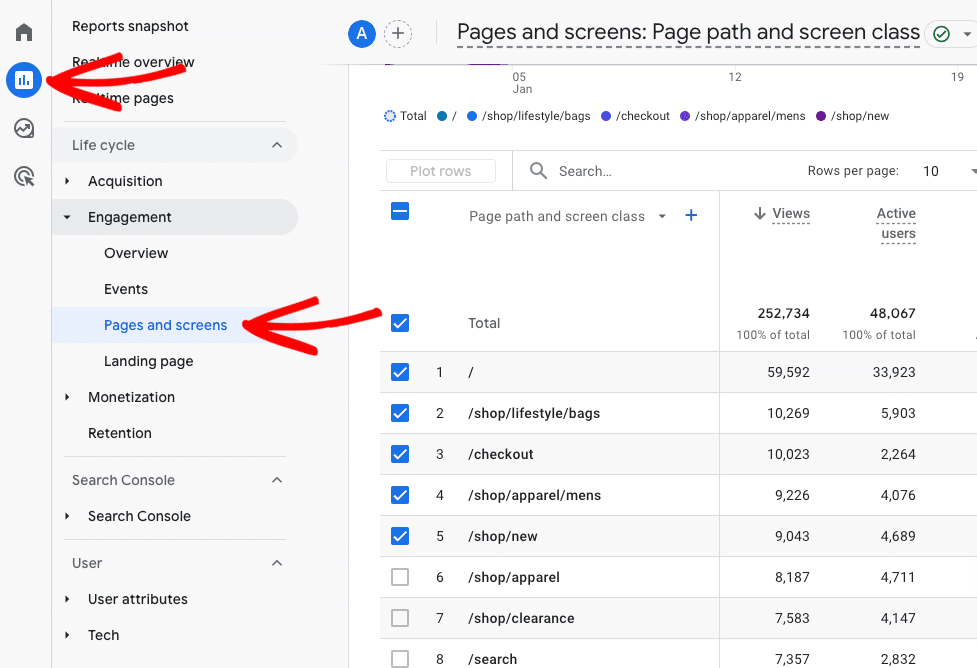Click the /shop/lifestyle/bags legend dot
The image size is (977, 668).
472,116
